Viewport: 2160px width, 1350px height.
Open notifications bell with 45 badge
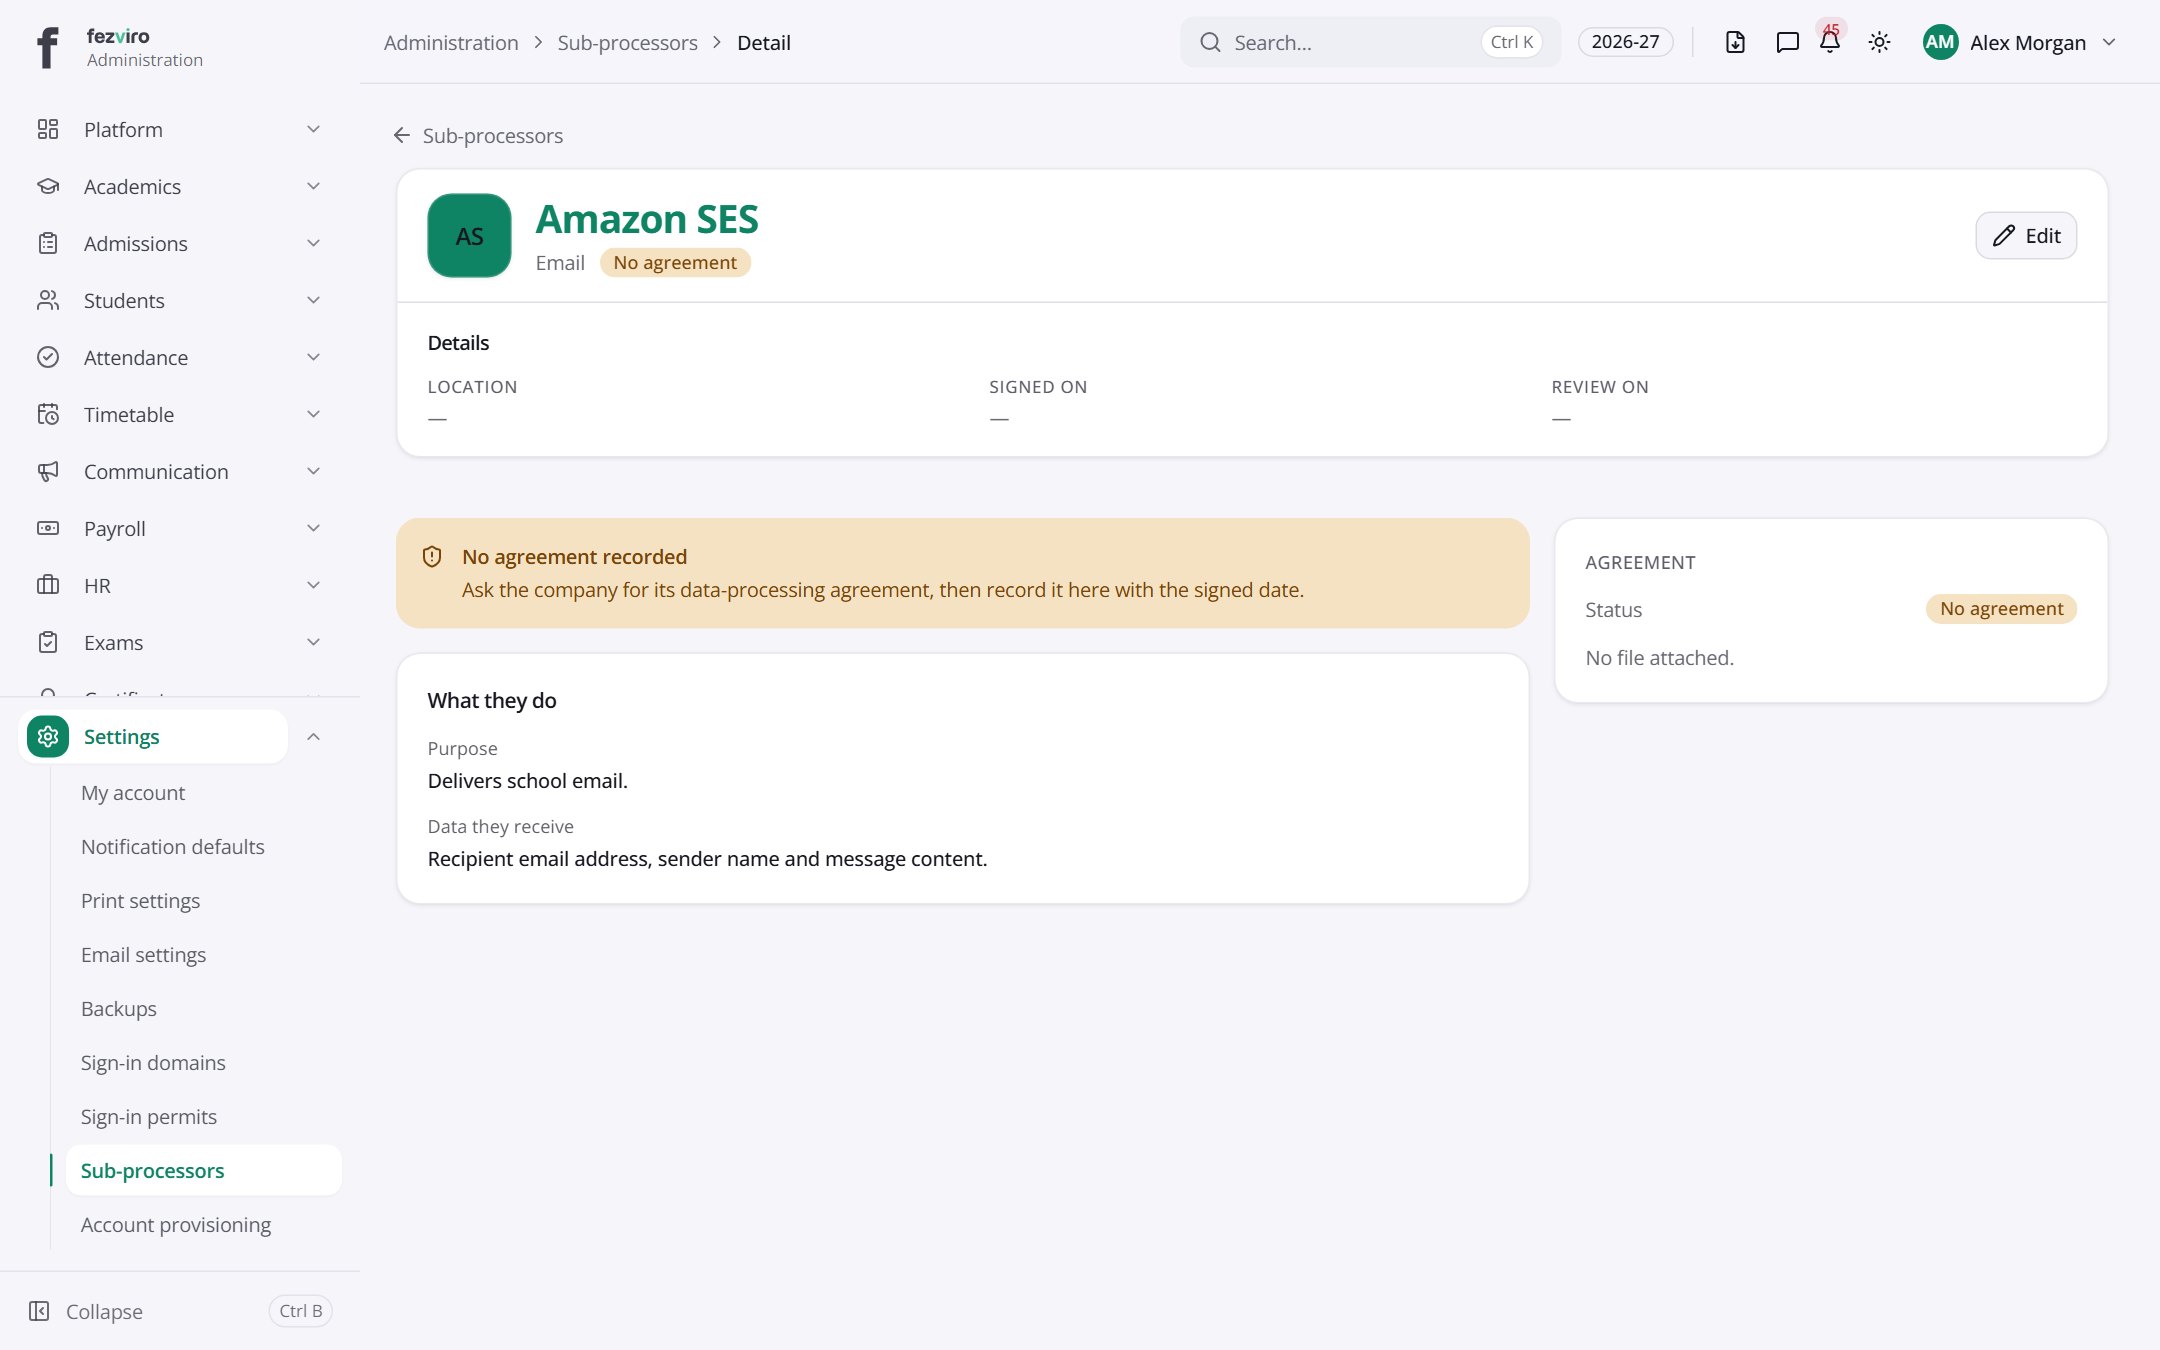pos(1830,41)
